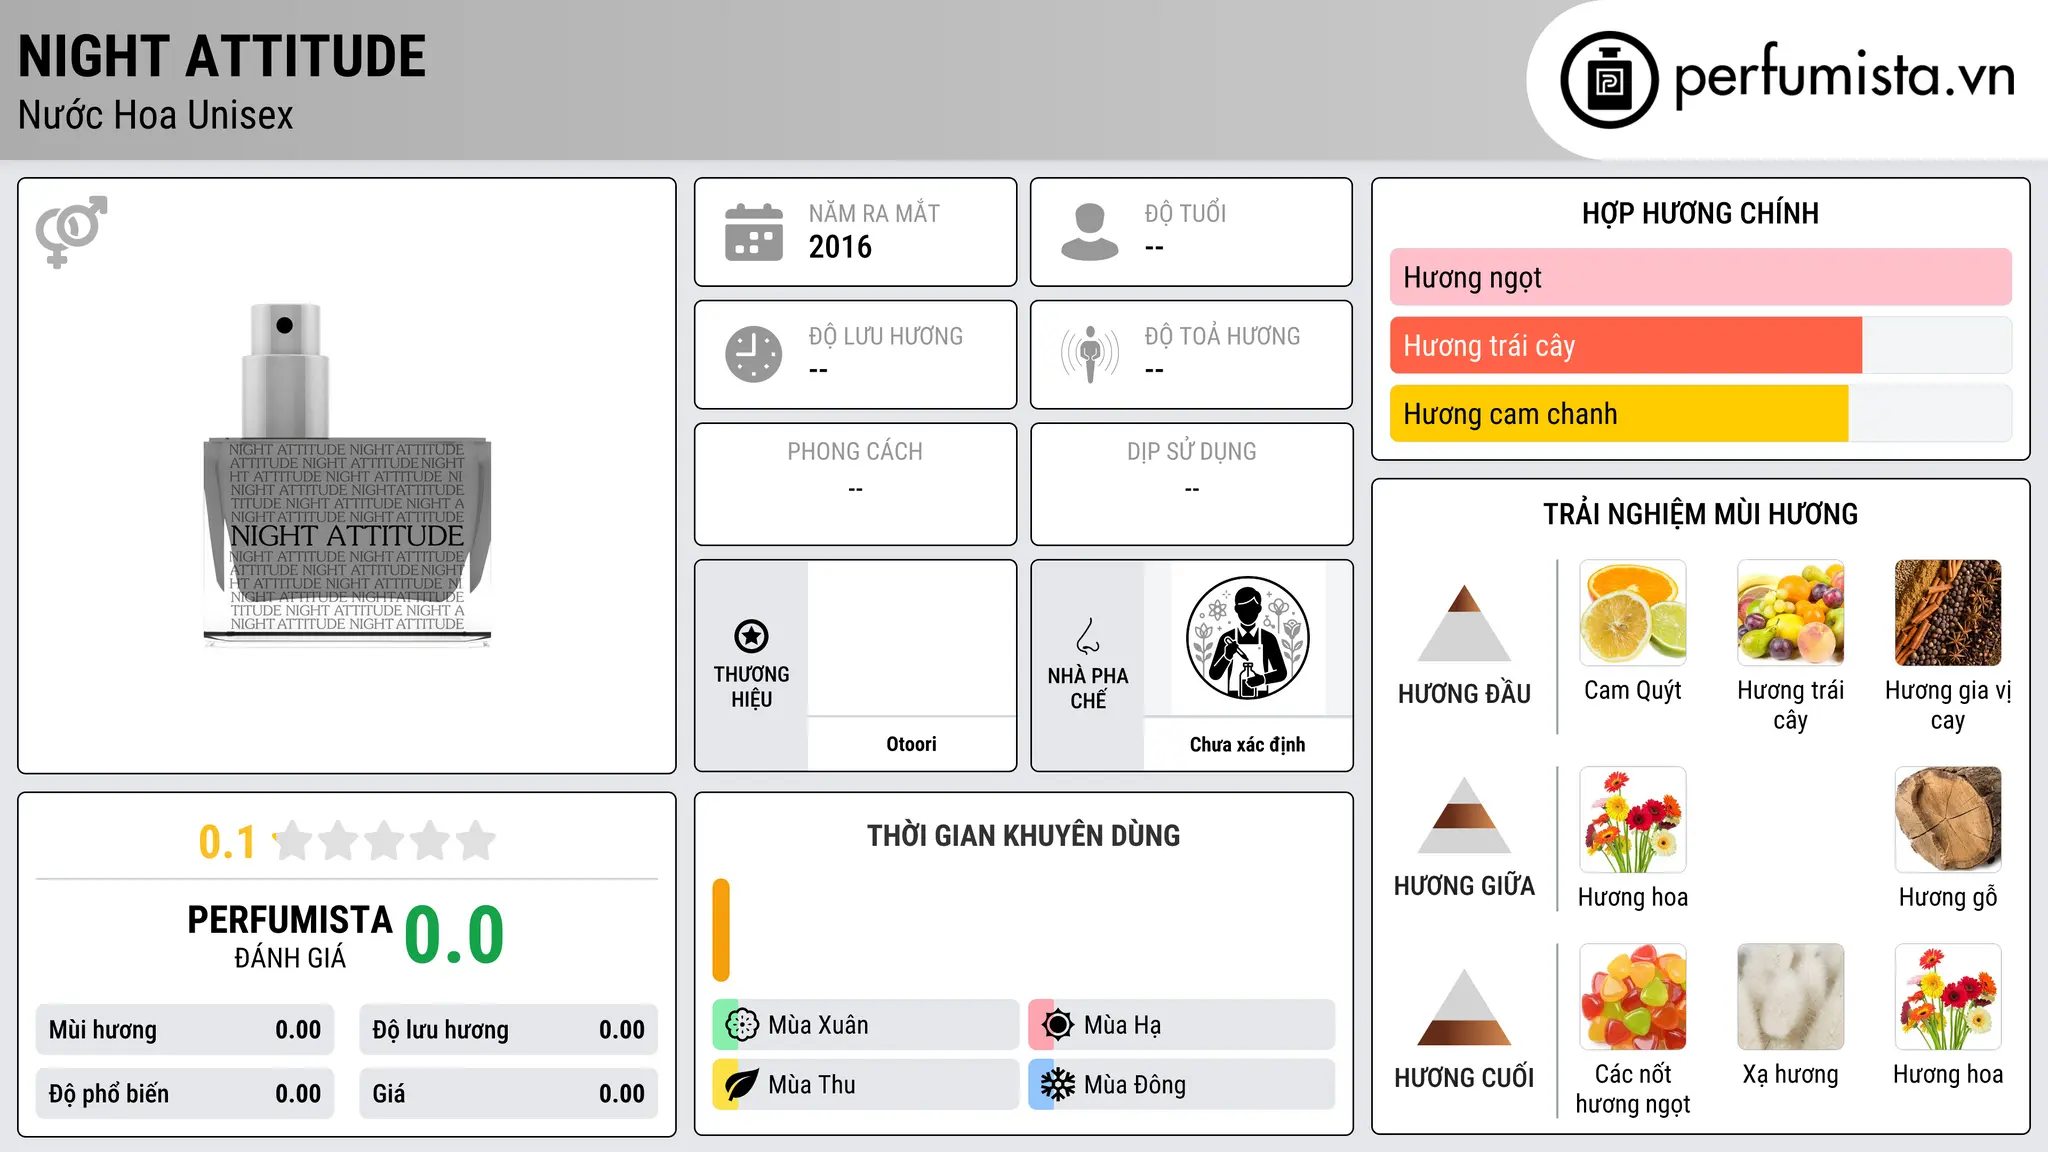Click the five-star rating row
This screenshot has width=2048, height=1152.
(384, 841)
